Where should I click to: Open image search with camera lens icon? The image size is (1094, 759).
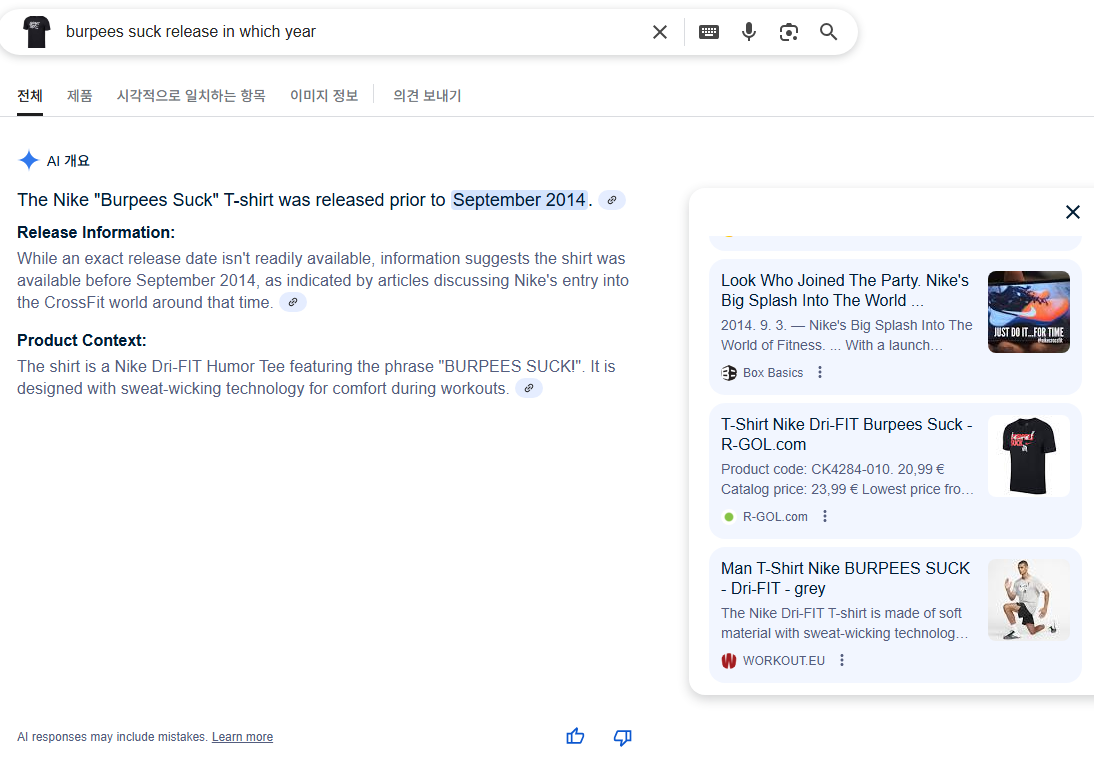788,32
